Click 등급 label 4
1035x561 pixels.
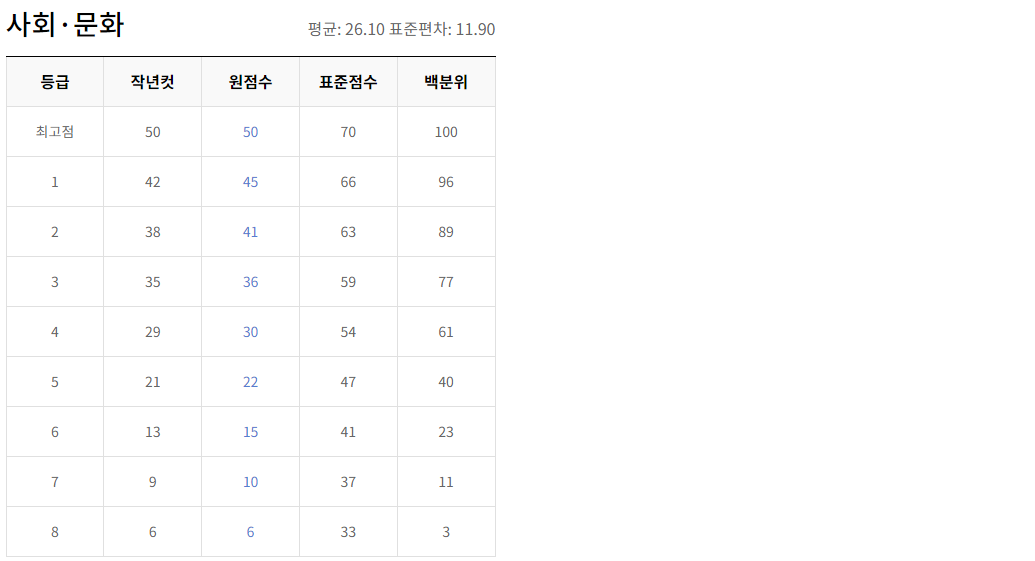coord(55,332)
